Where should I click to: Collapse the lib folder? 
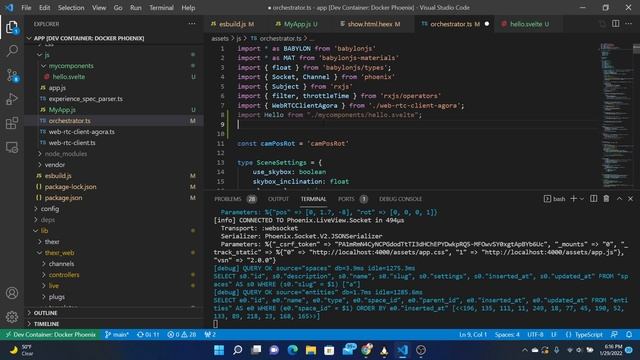pos(44,231)
